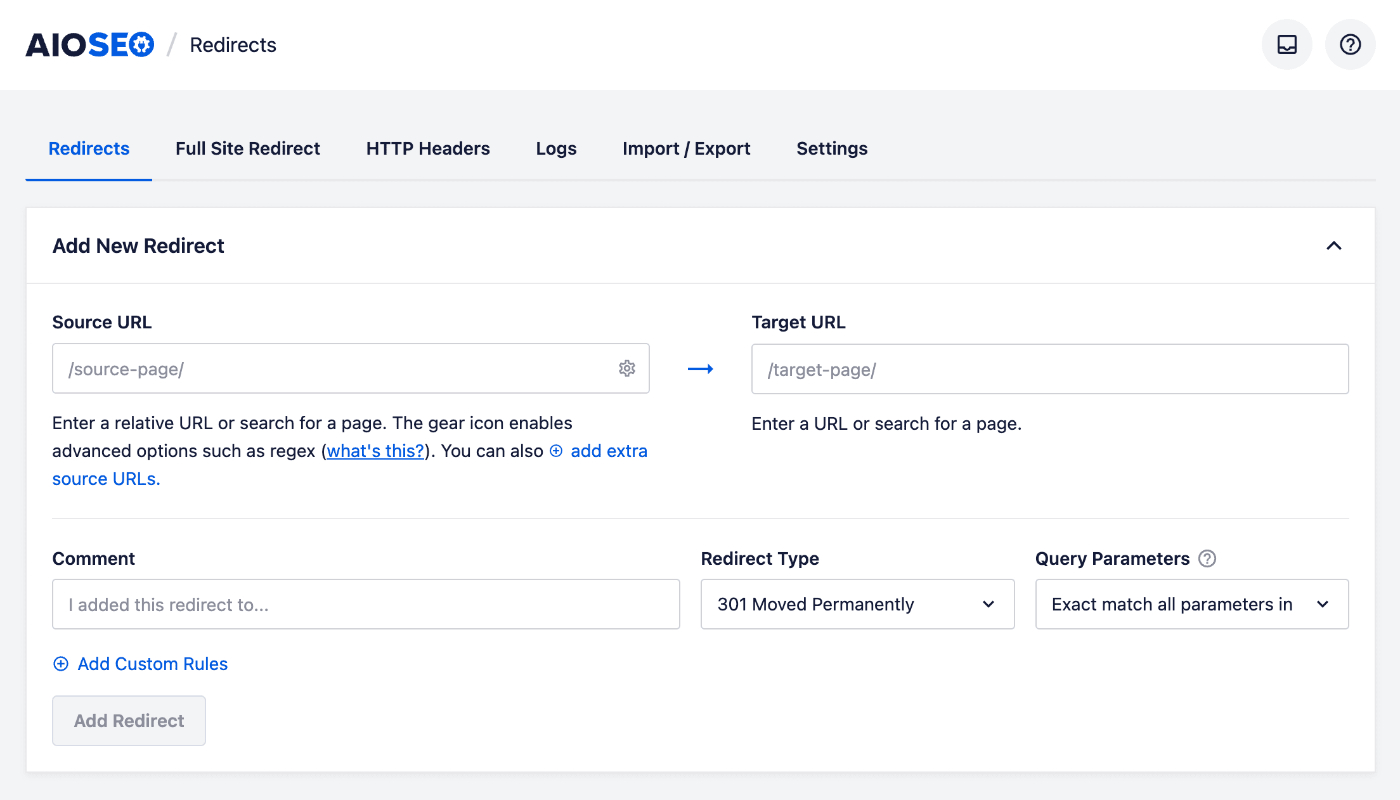Click the plus icon beside add extra source URLs
This screenshot has width=1400, height=800.
click(x=556, y=451)
